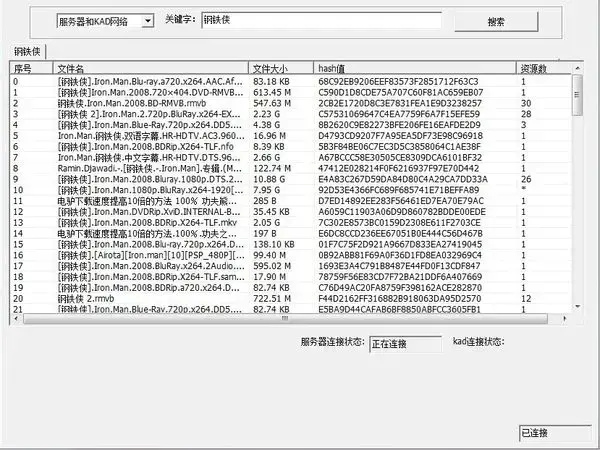Select the 钢铁侠 results tab
Screen dimensions: 600x450
click(27, 52)
